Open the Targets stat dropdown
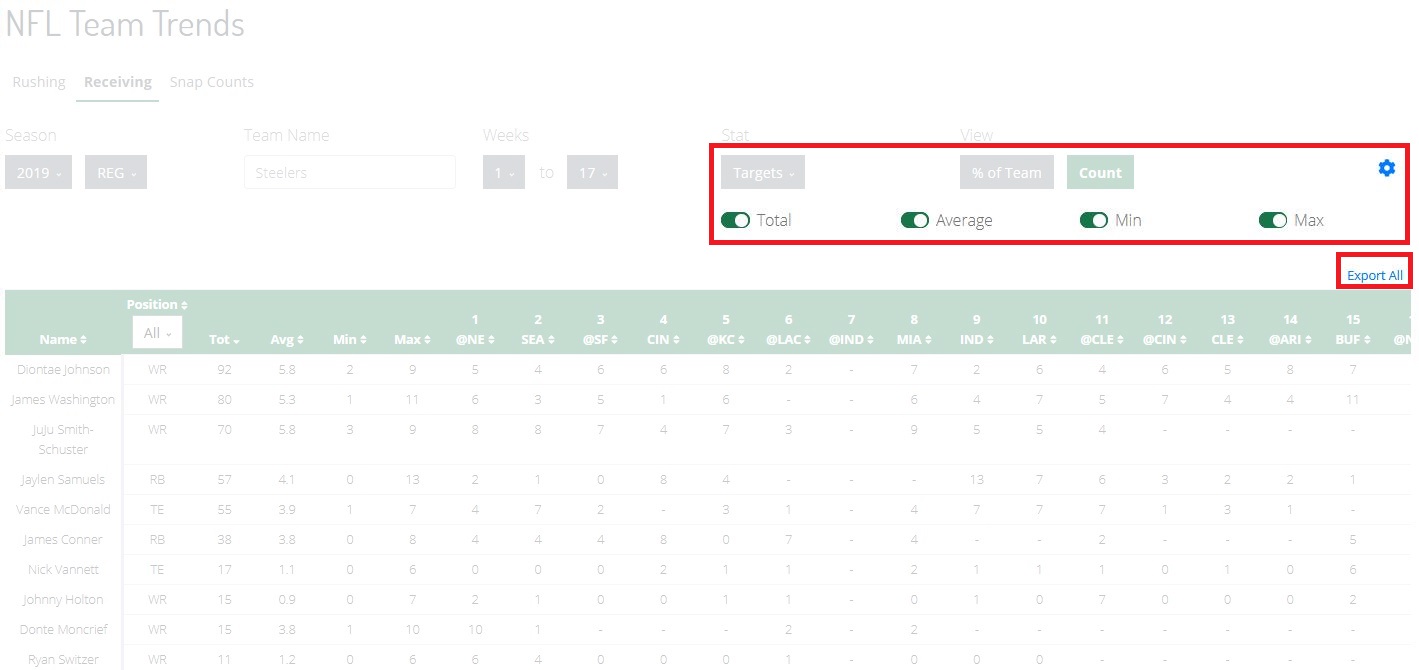This screenshot has width=1419, height=670. [762, 171]
